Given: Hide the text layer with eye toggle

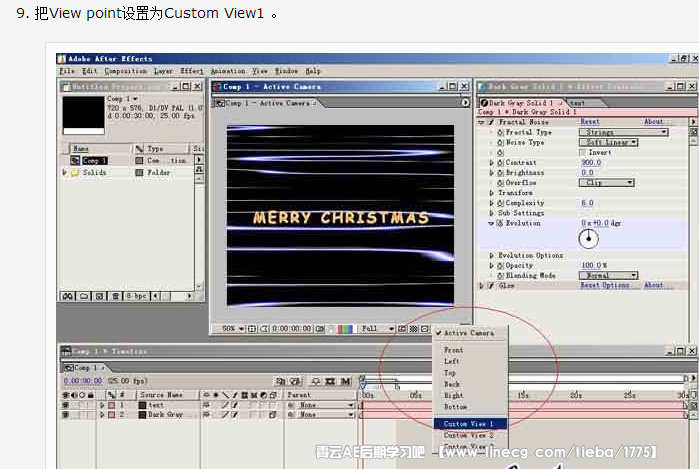Looking at the screenshot, I should [x=66, y=405].
